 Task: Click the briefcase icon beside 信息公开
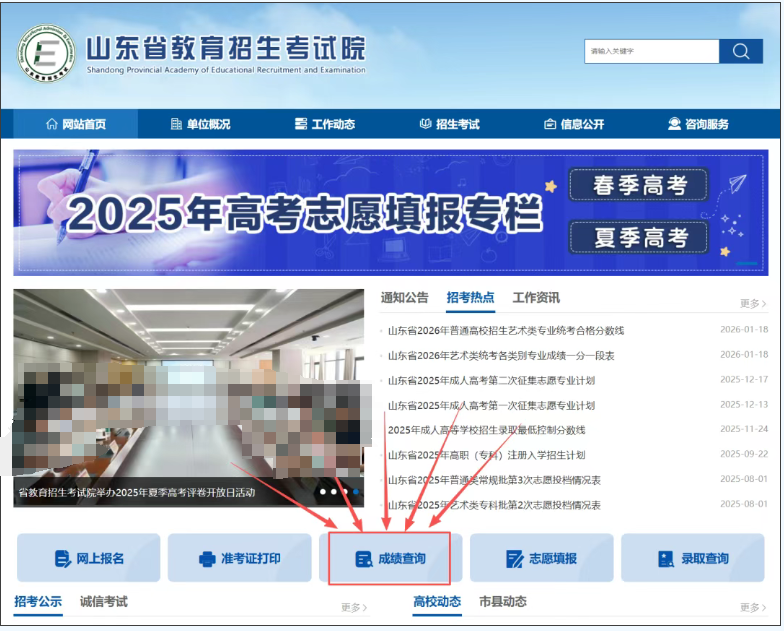550,124
